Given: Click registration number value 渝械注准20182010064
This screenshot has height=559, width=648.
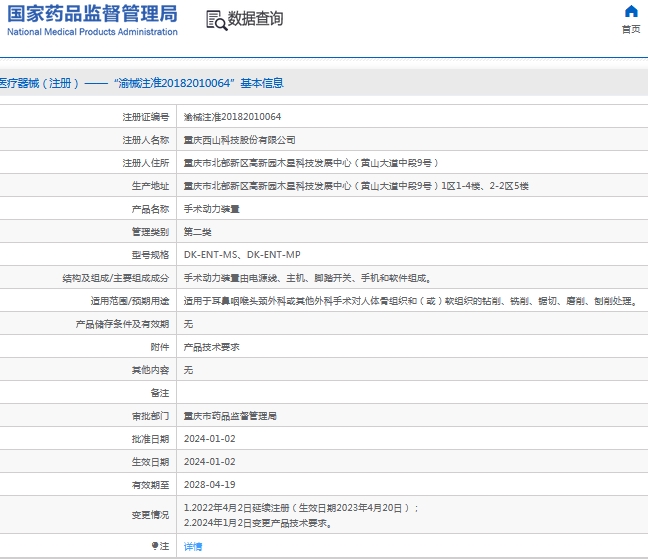Looking at the screenshot, I should 232,117.
